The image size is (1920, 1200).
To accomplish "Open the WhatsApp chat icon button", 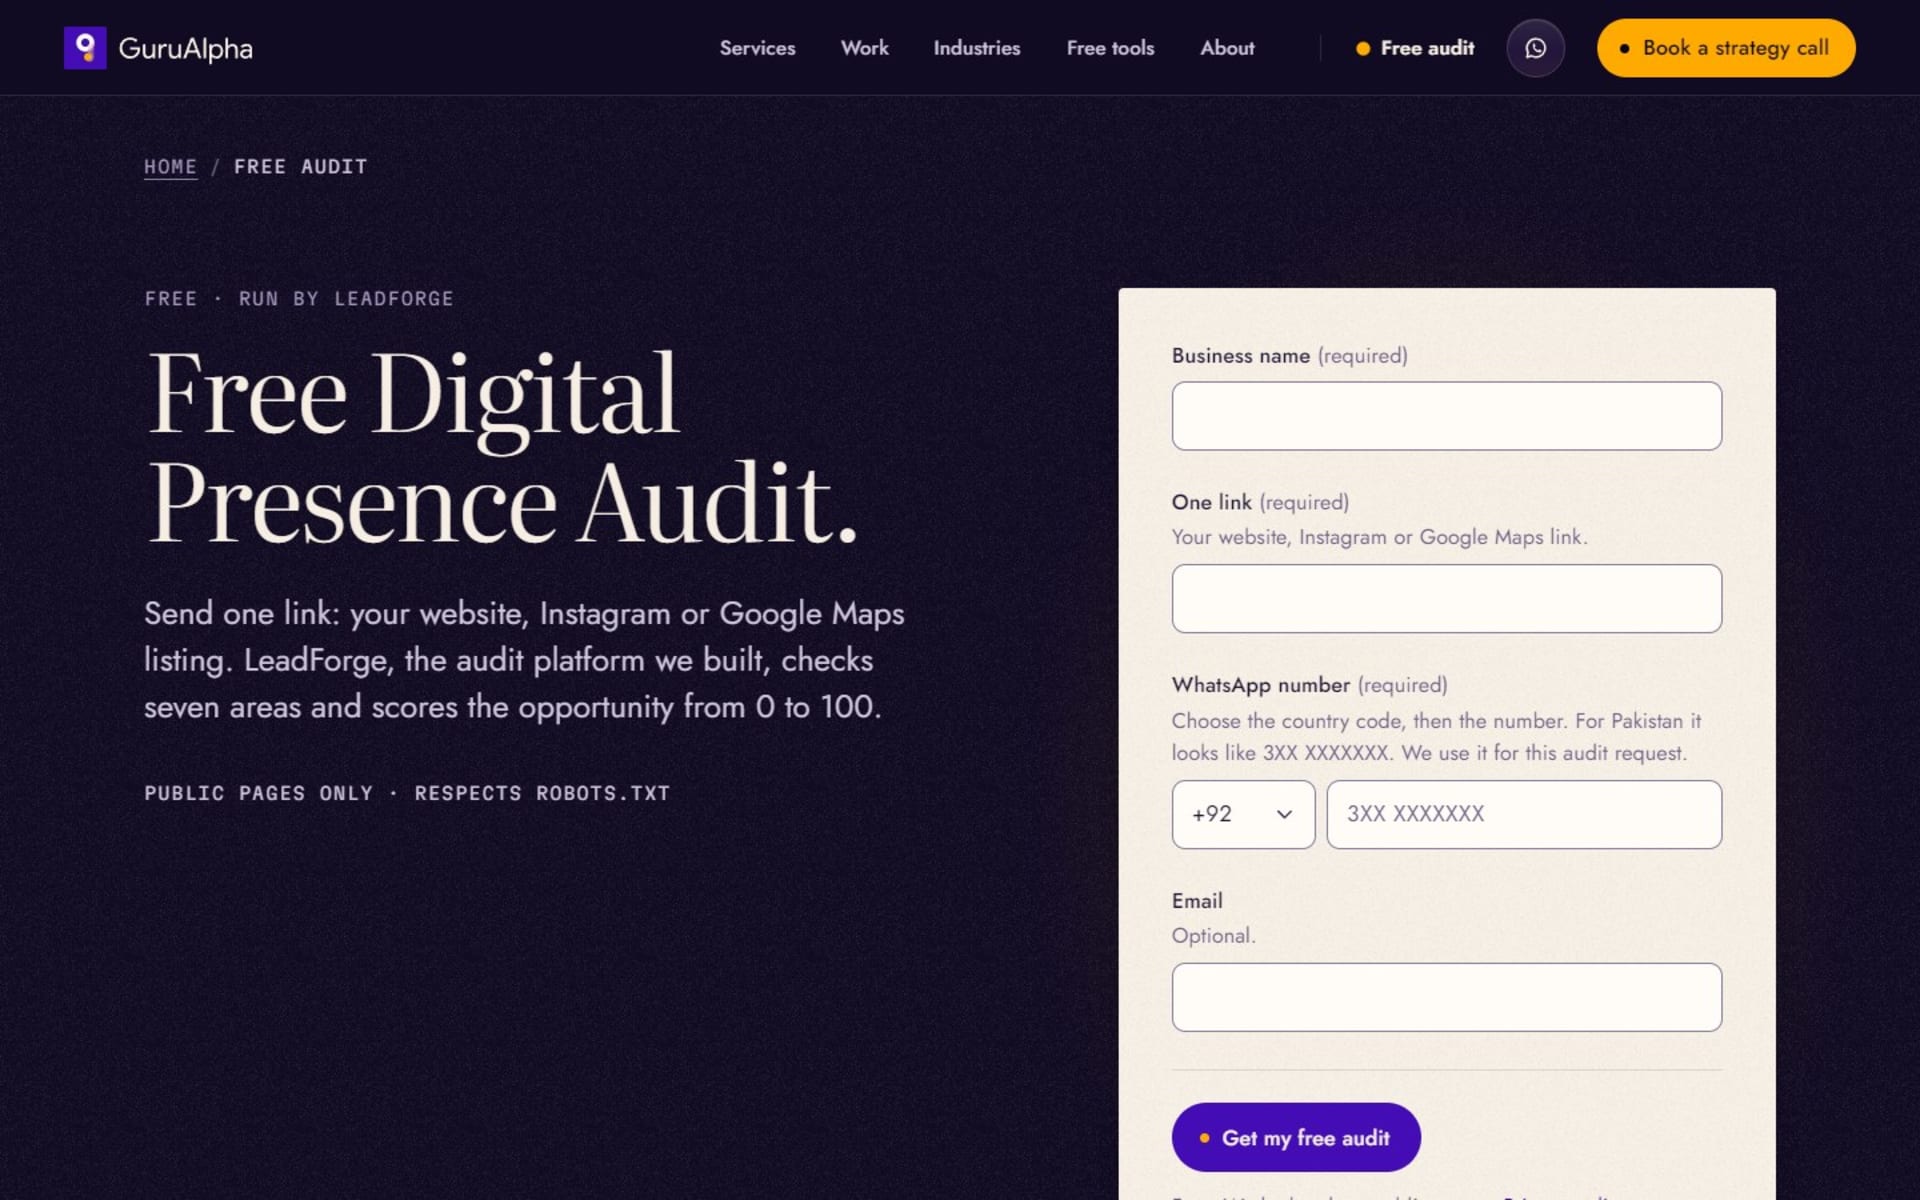I will (1535, 48).
